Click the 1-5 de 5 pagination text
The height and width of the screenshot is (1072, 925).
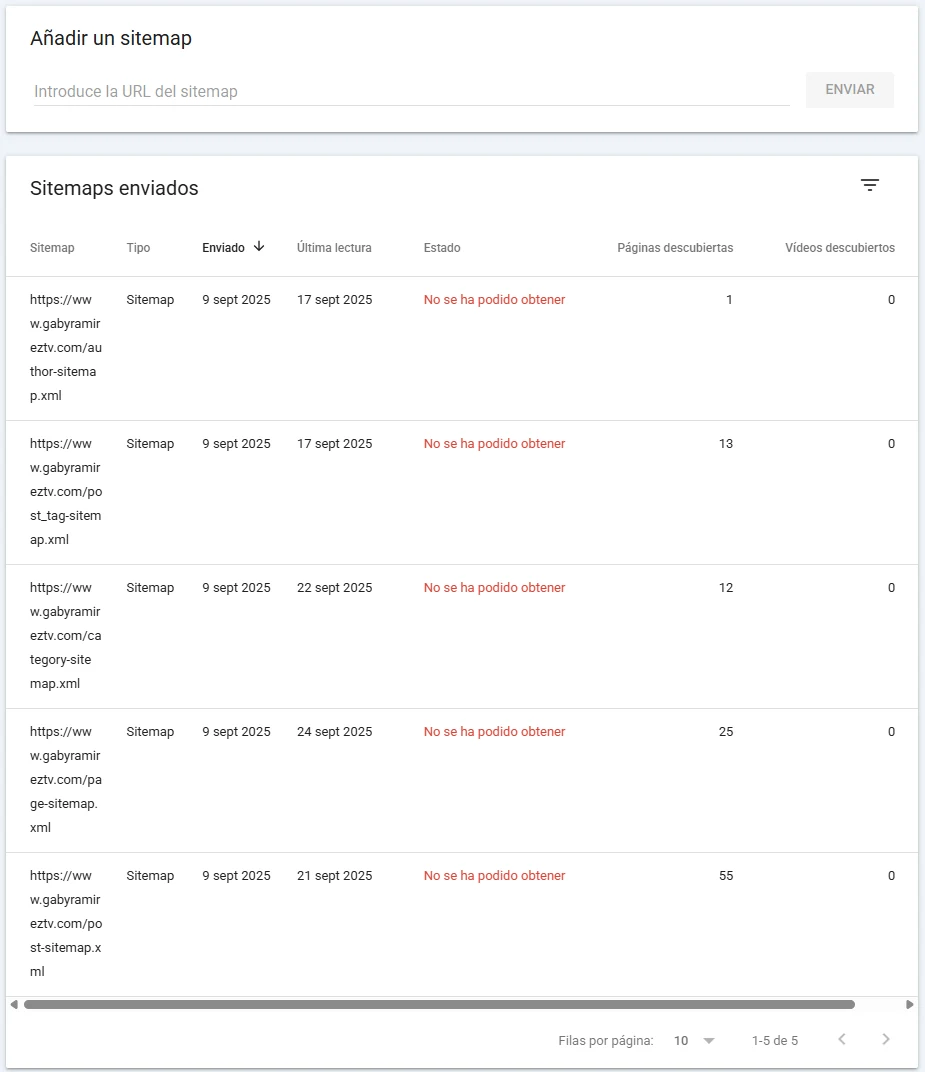click(775, 1041)
